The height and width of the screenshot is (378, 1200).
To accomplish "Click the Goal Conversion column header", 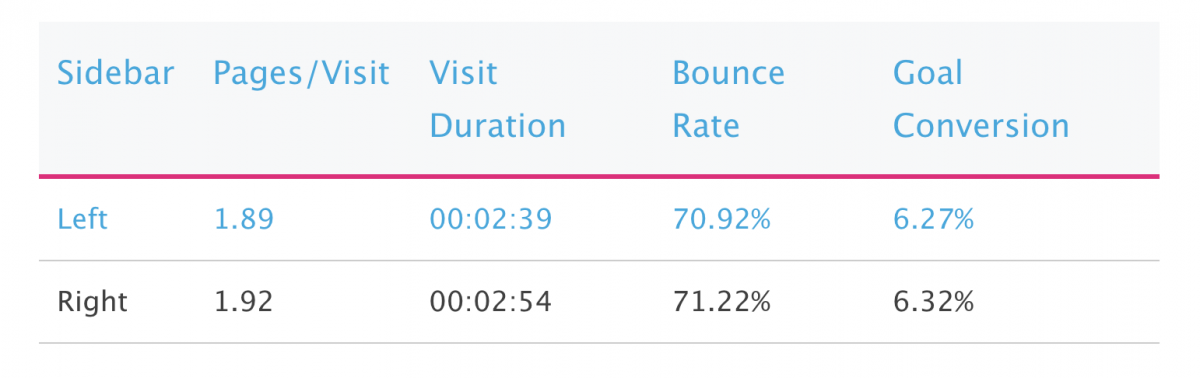I will pos(981,99).
